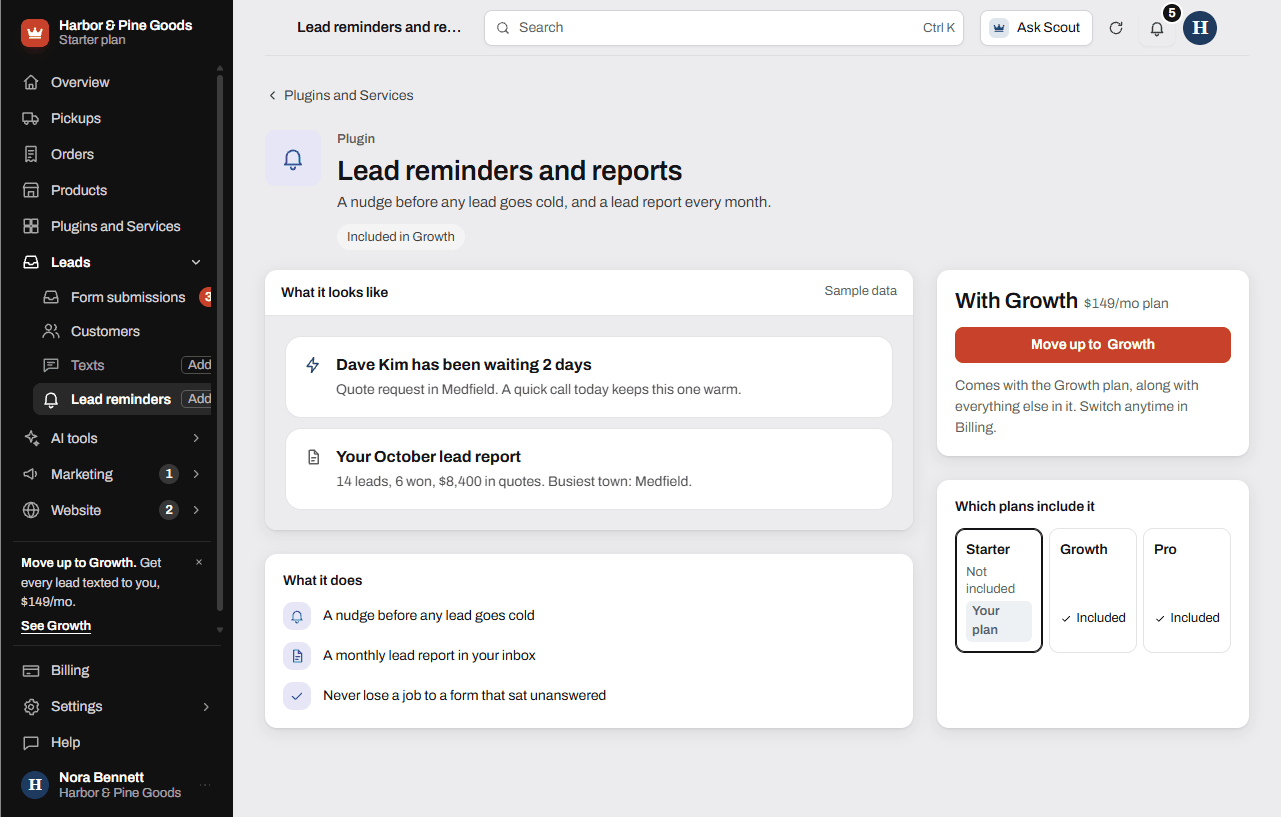
Task: Select Plugins and Services in sidebar
Action: [x=115, y=226]
